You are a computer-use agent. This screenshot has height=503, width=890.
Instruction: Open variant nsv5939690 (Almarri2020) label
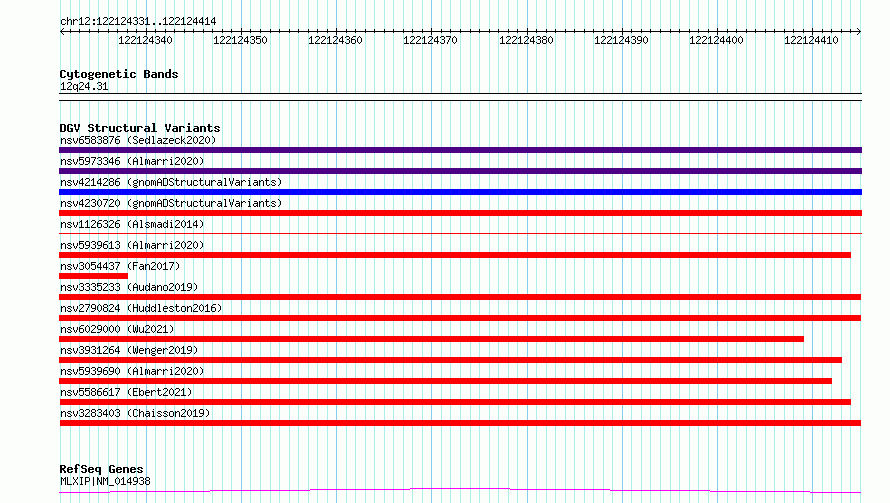[x=132, y=371]
